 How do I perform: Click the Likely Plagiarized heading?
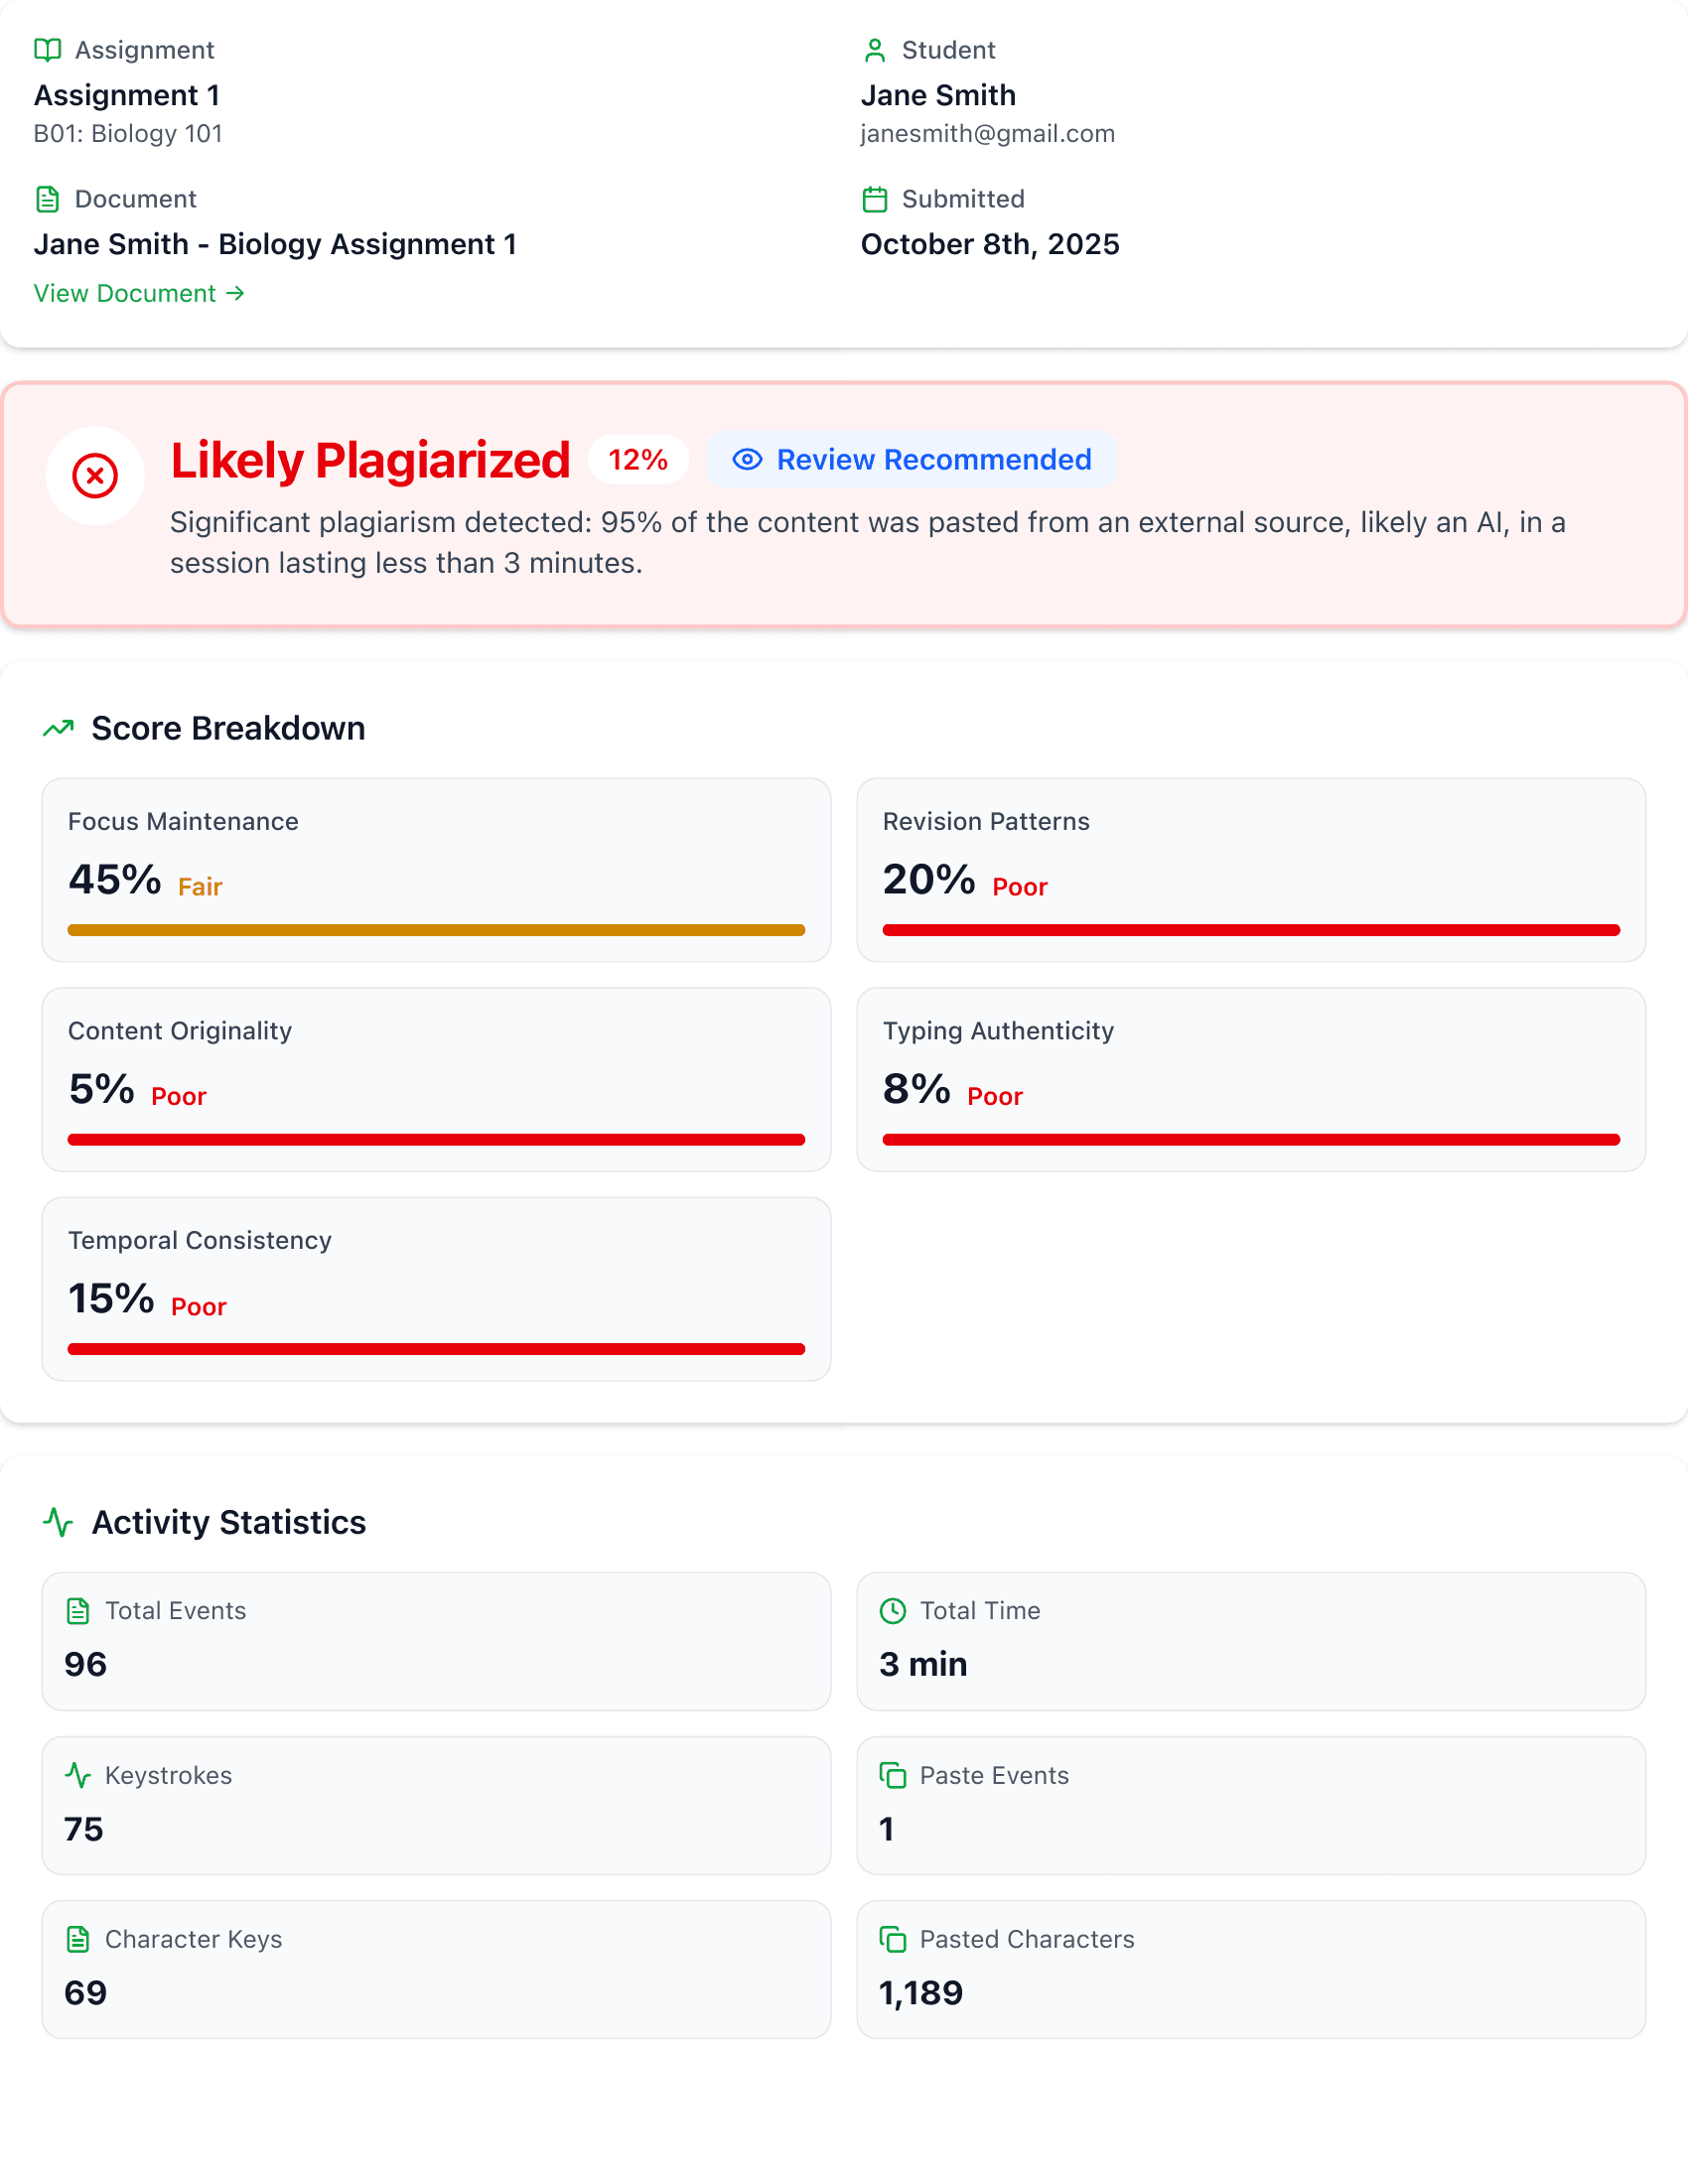pyautogui.click(x=370, y=460)
